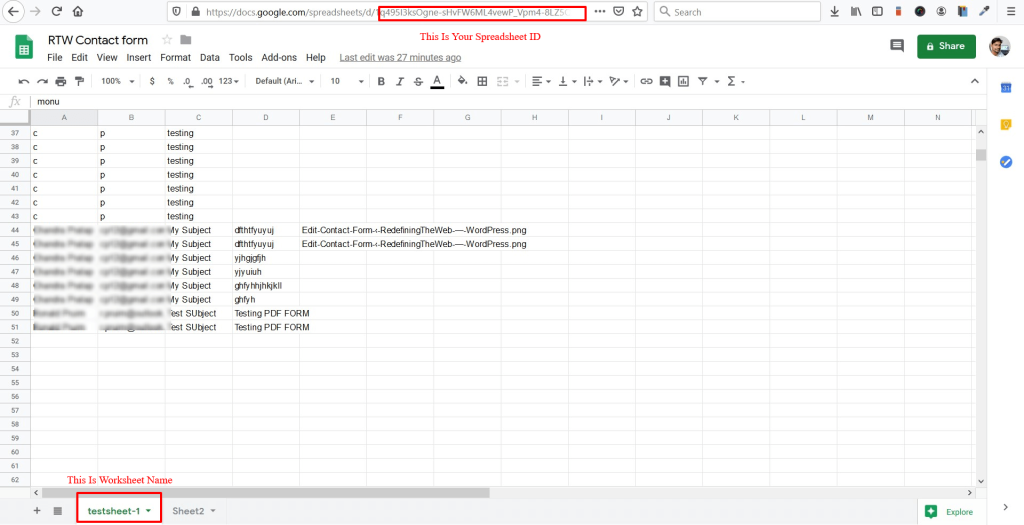
Task: Bookmark this page with the star icon
Action: point(637,11)
